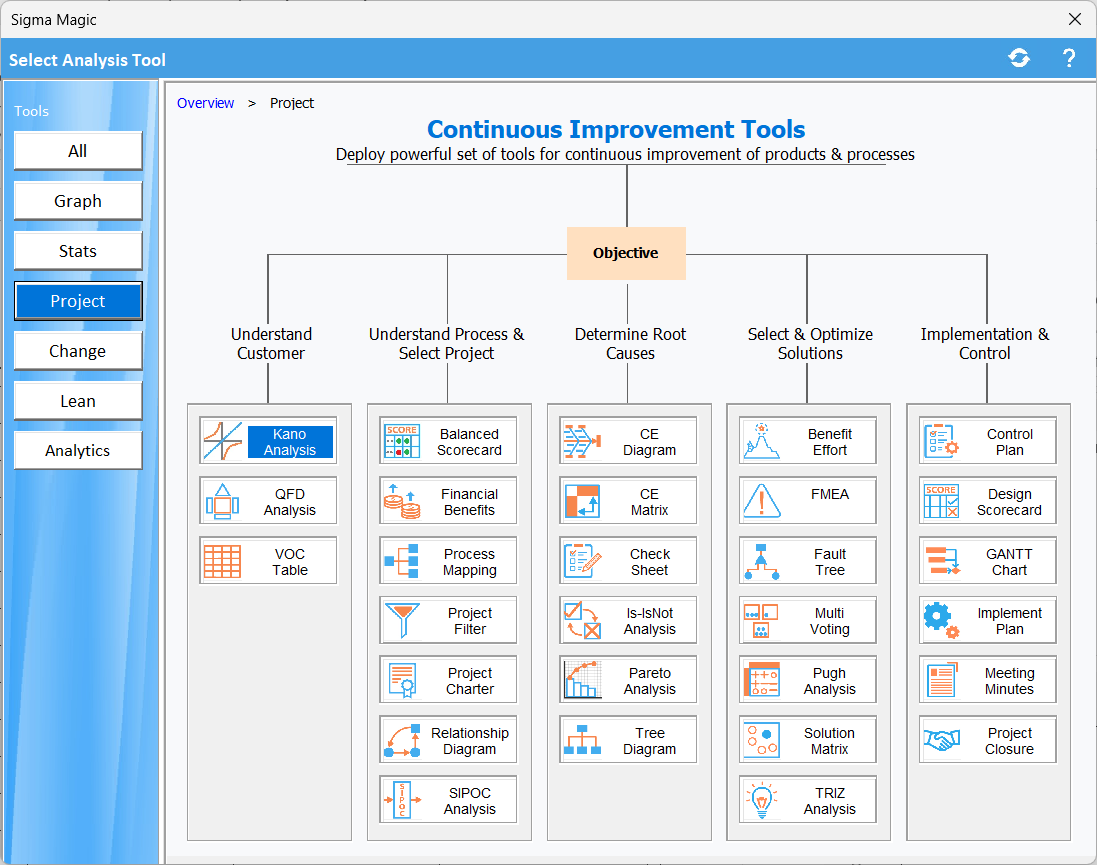Open the Analytics tools category
The width and height of the screenshot is (1097, 865).
(x=78, y=451)
